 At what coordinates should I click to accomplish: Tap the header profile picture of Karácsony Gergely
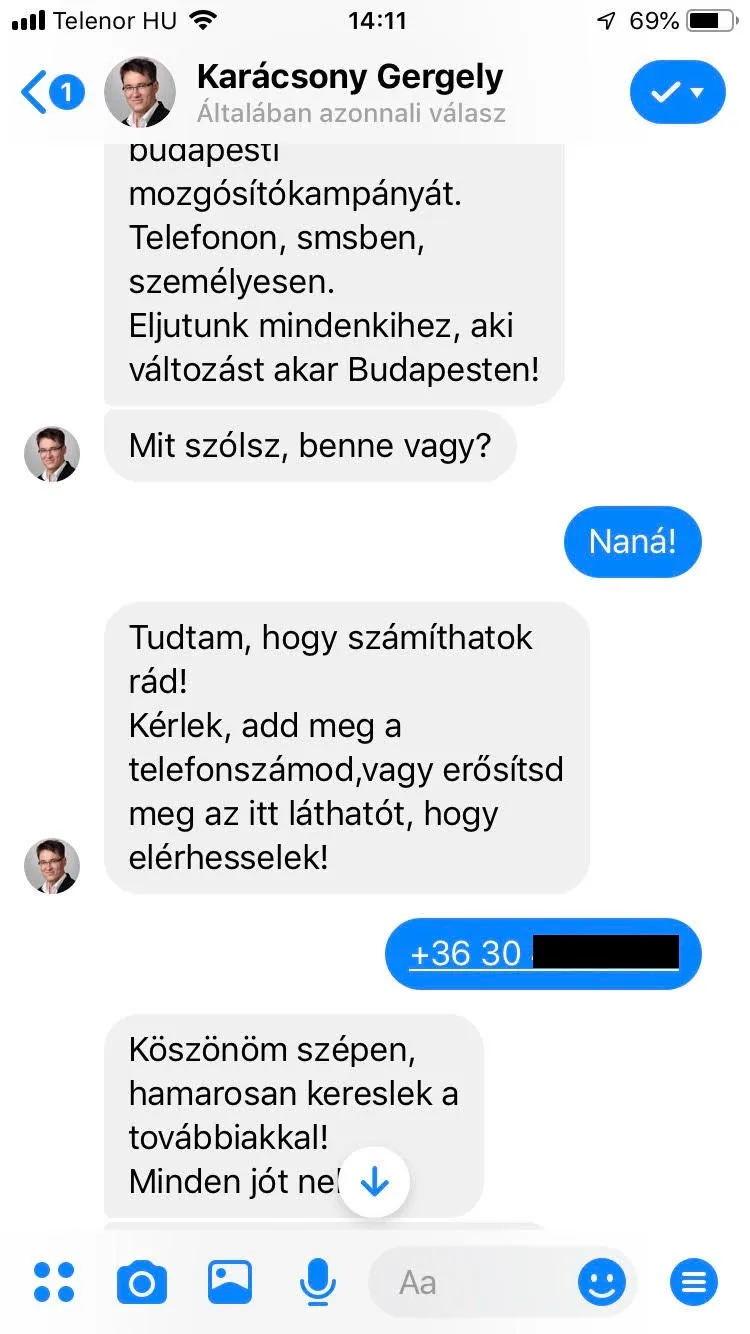140,92
